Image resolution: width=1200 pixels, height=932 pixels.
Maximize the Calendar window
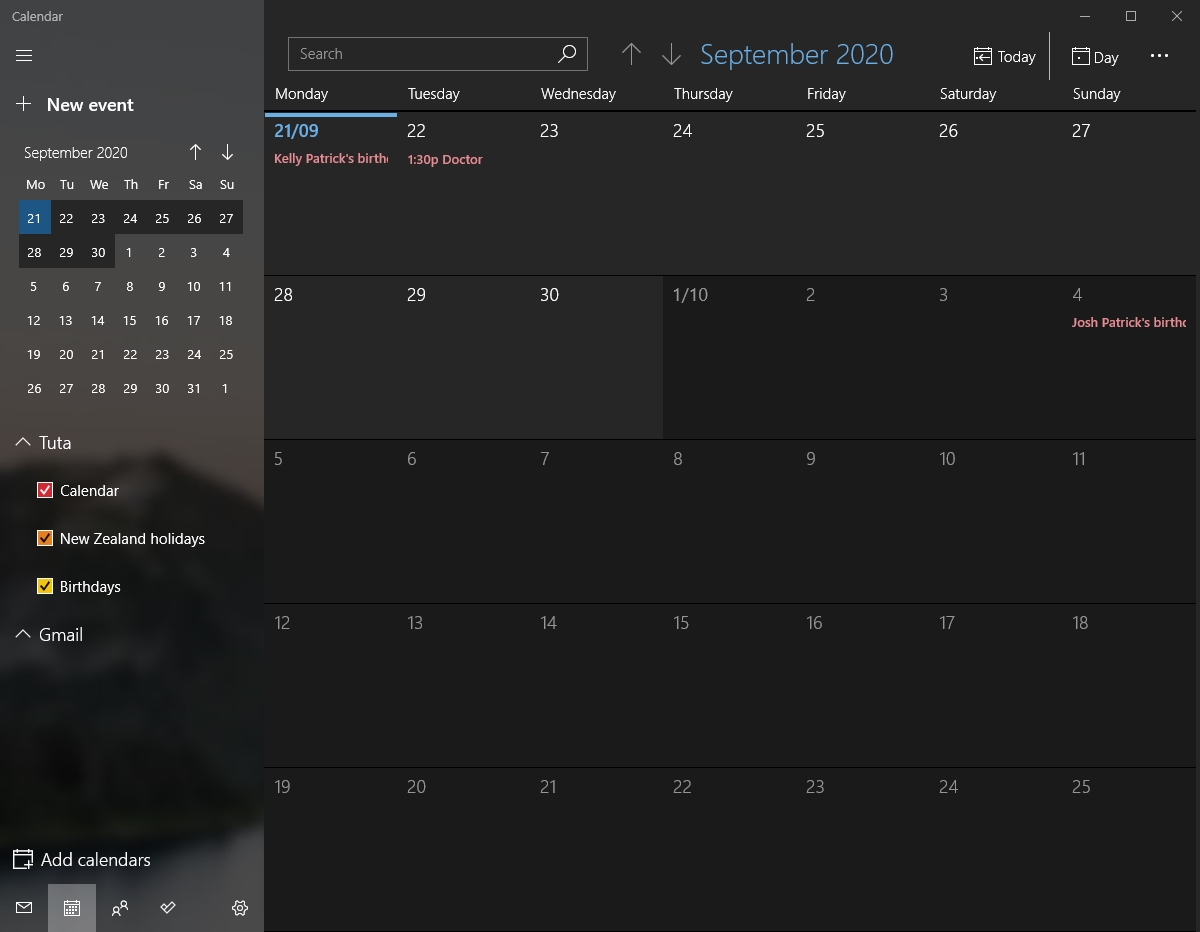tap(1131, 16)
